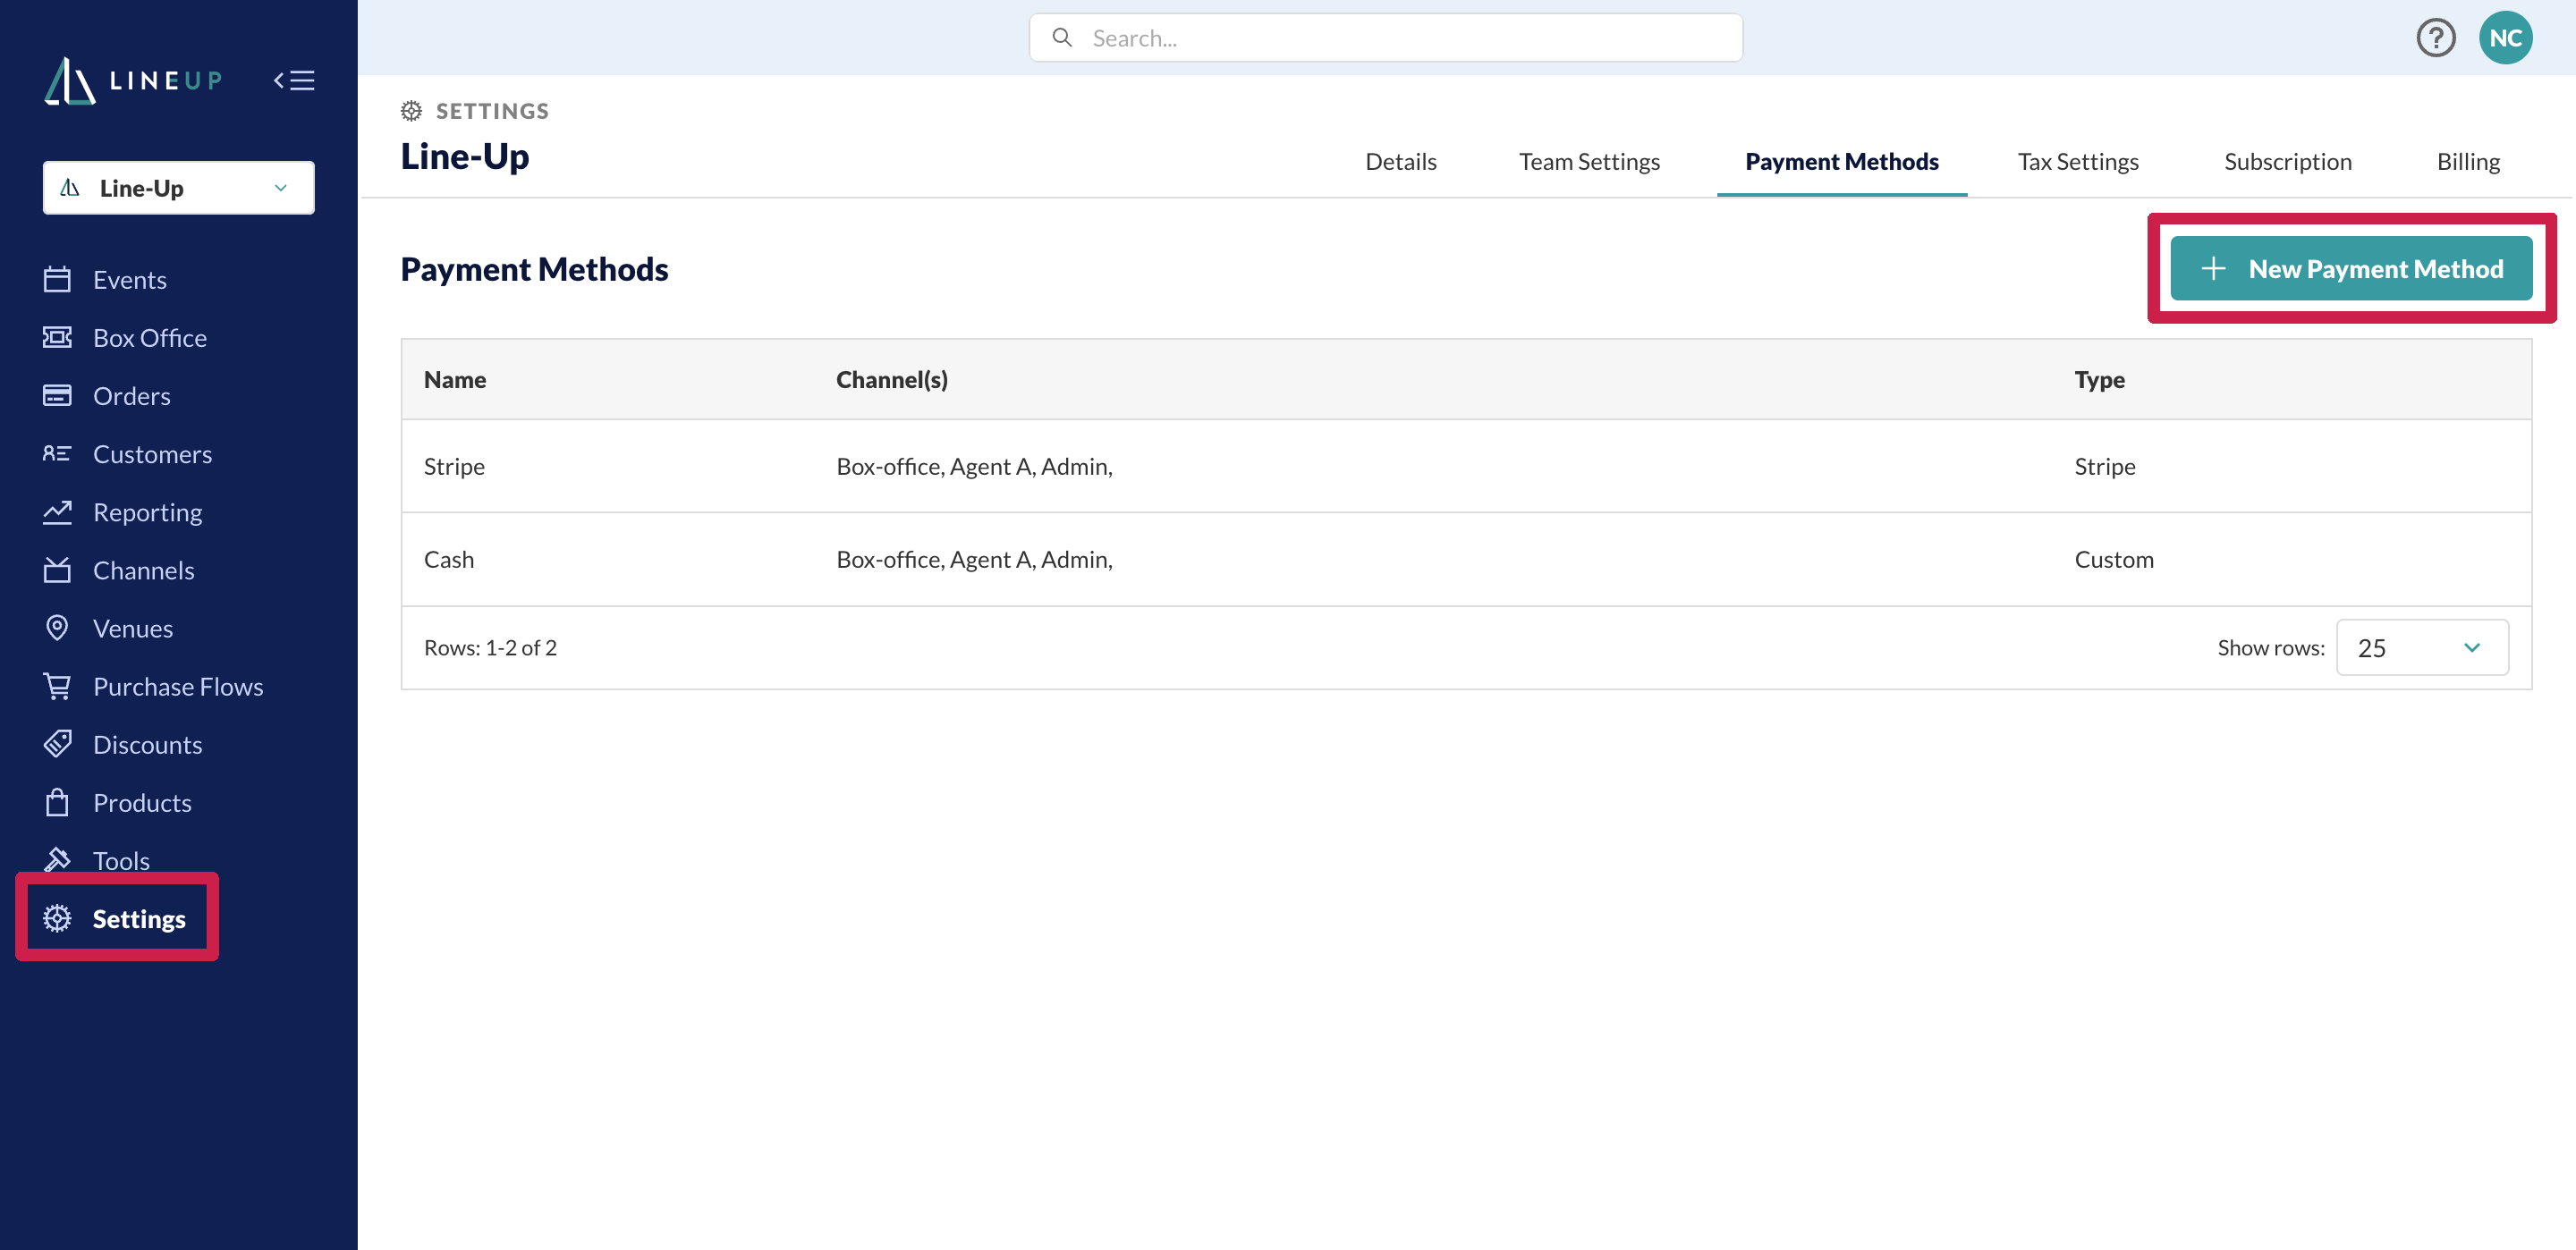The height and width of the screenshot is (1250, 2576).
Task: Click the search magnifier icon
Action: 1062,38
